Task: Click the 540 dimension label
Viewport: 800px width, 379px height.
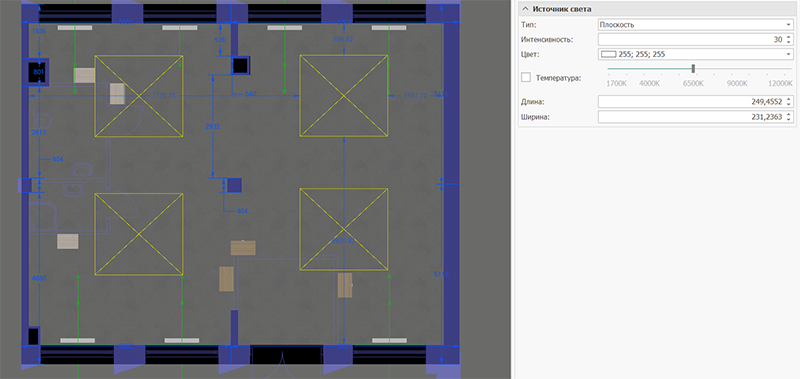Action: click(x=251, y=94)
